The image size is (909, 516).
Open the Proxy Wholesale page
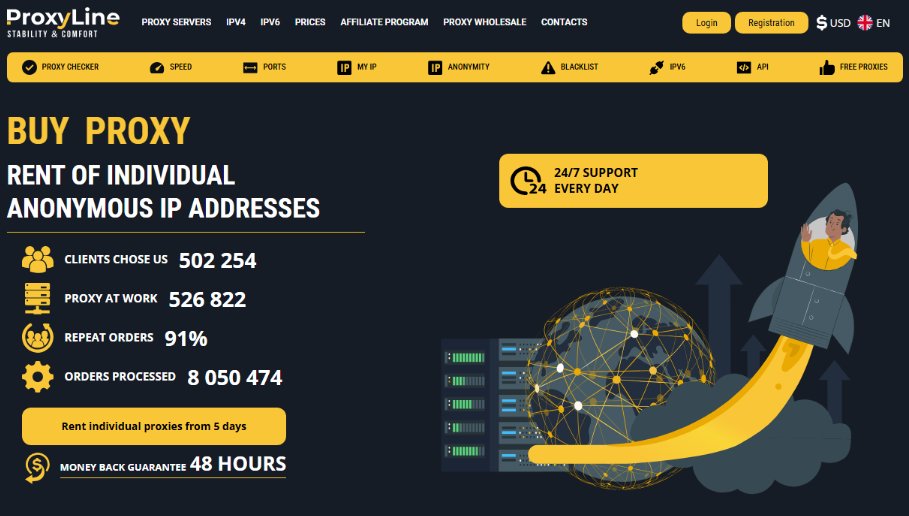point(485,22)
